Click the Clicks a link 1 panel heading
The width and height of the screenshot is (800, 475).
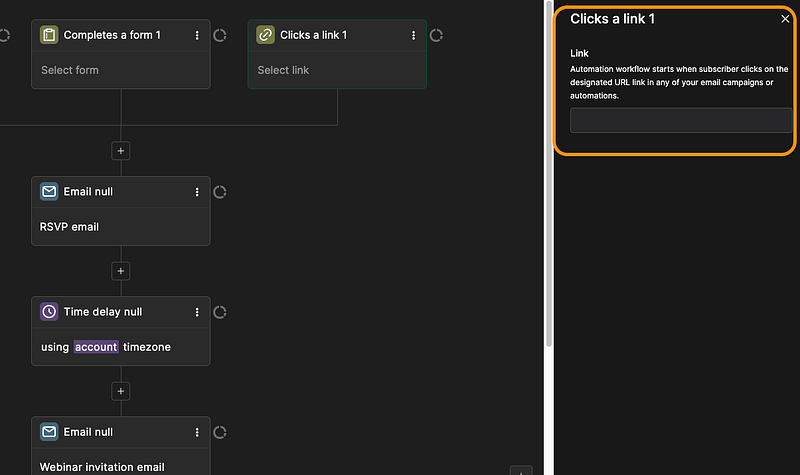pyautogui.click(x=612, y=19)
